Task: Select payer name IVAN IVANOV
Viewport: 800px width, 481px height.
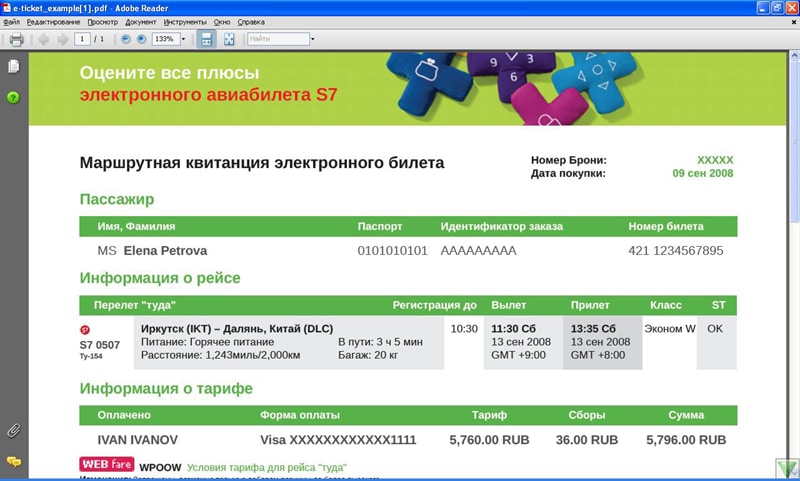Action: point(138,440)
